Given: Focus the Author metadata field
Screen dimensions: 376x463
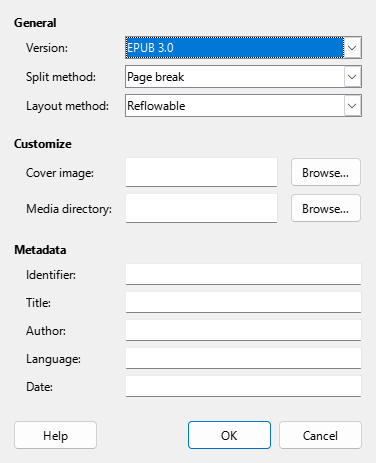Looking at the screenshot, I should [x=243, y=330].
